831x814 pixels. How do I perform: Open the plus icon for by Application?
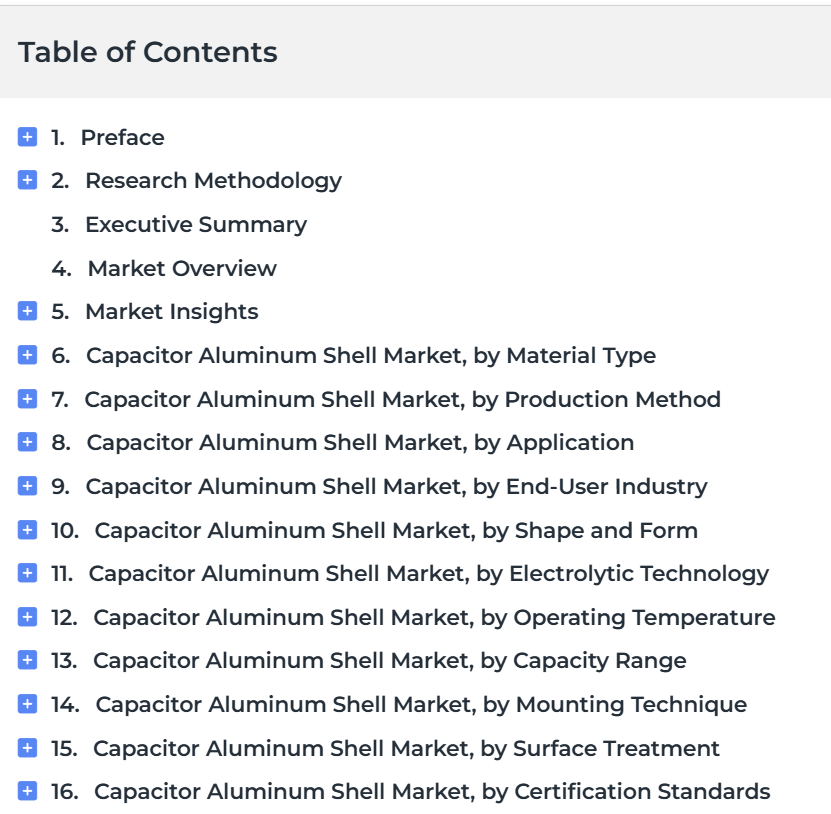point(28,442)
